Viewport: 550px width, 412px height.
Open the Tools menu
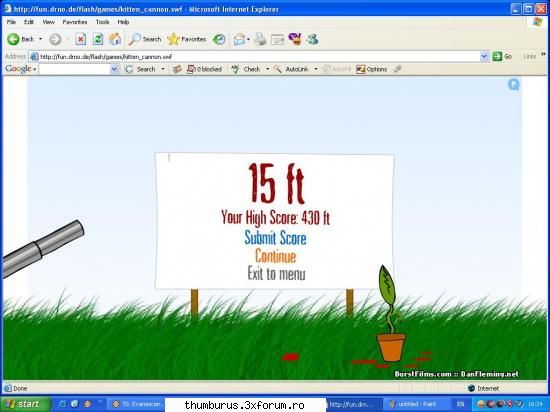point(102,22)
